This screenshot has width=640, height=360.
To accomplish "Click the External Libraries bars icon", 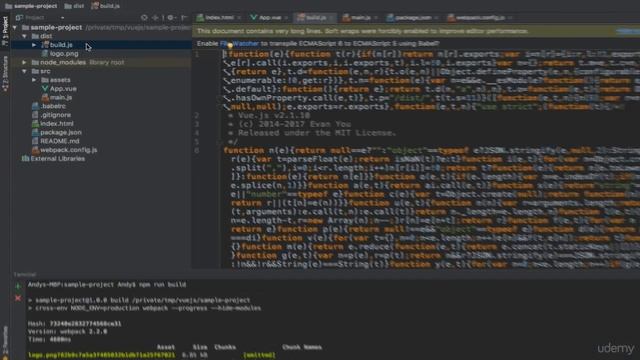I will point(25,159).
